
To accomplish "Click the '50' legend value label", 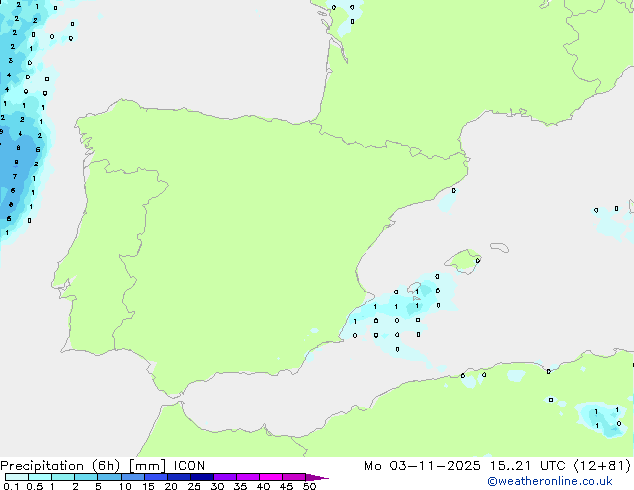I will click(x=309, y=486).
